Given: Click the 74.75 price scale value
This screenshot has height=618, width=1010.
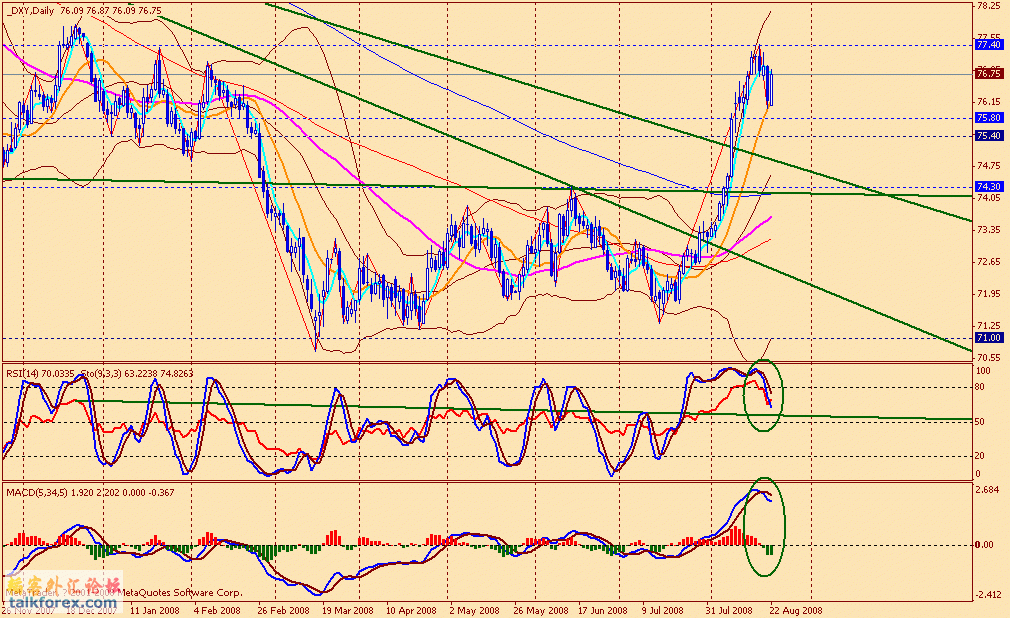Looking at the screenshot, I should click(x=988, y=166).
